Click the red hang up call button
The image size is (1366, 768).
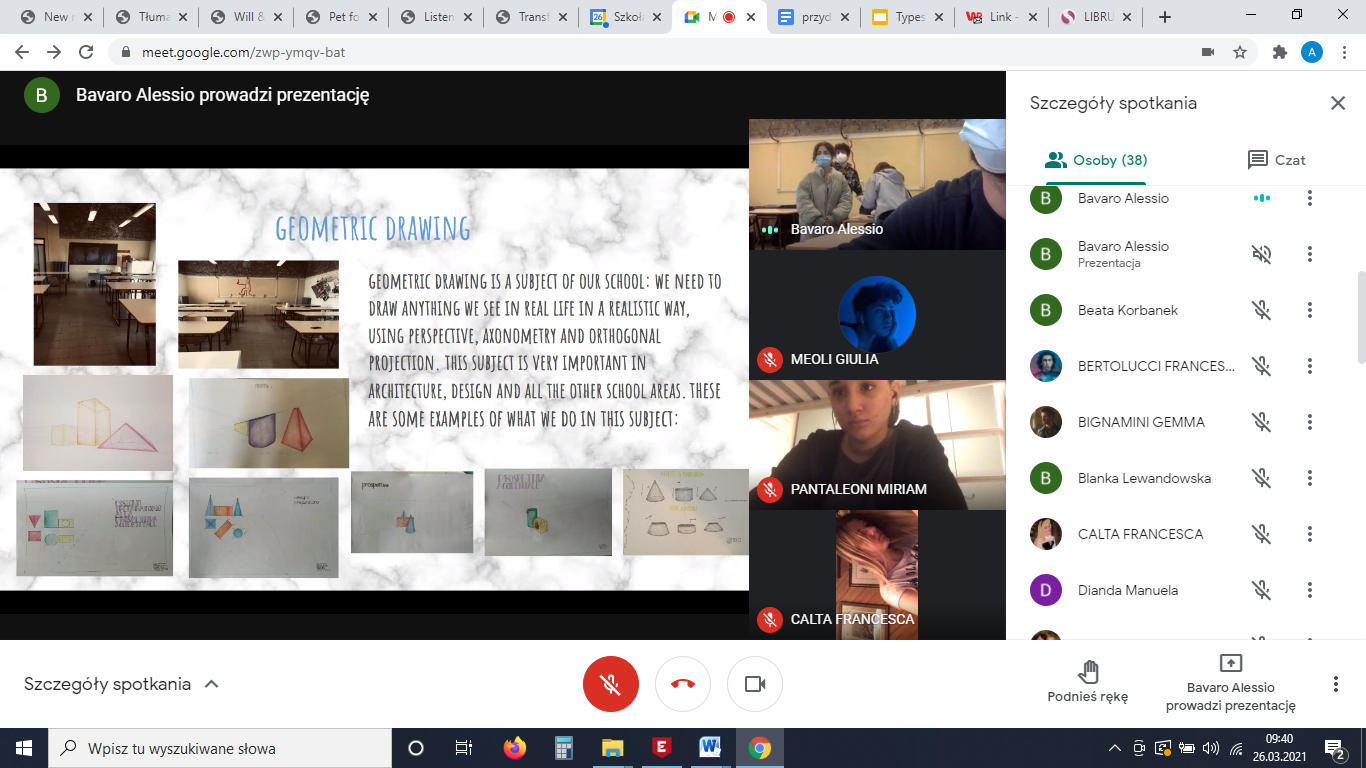(x=683, y=684)
